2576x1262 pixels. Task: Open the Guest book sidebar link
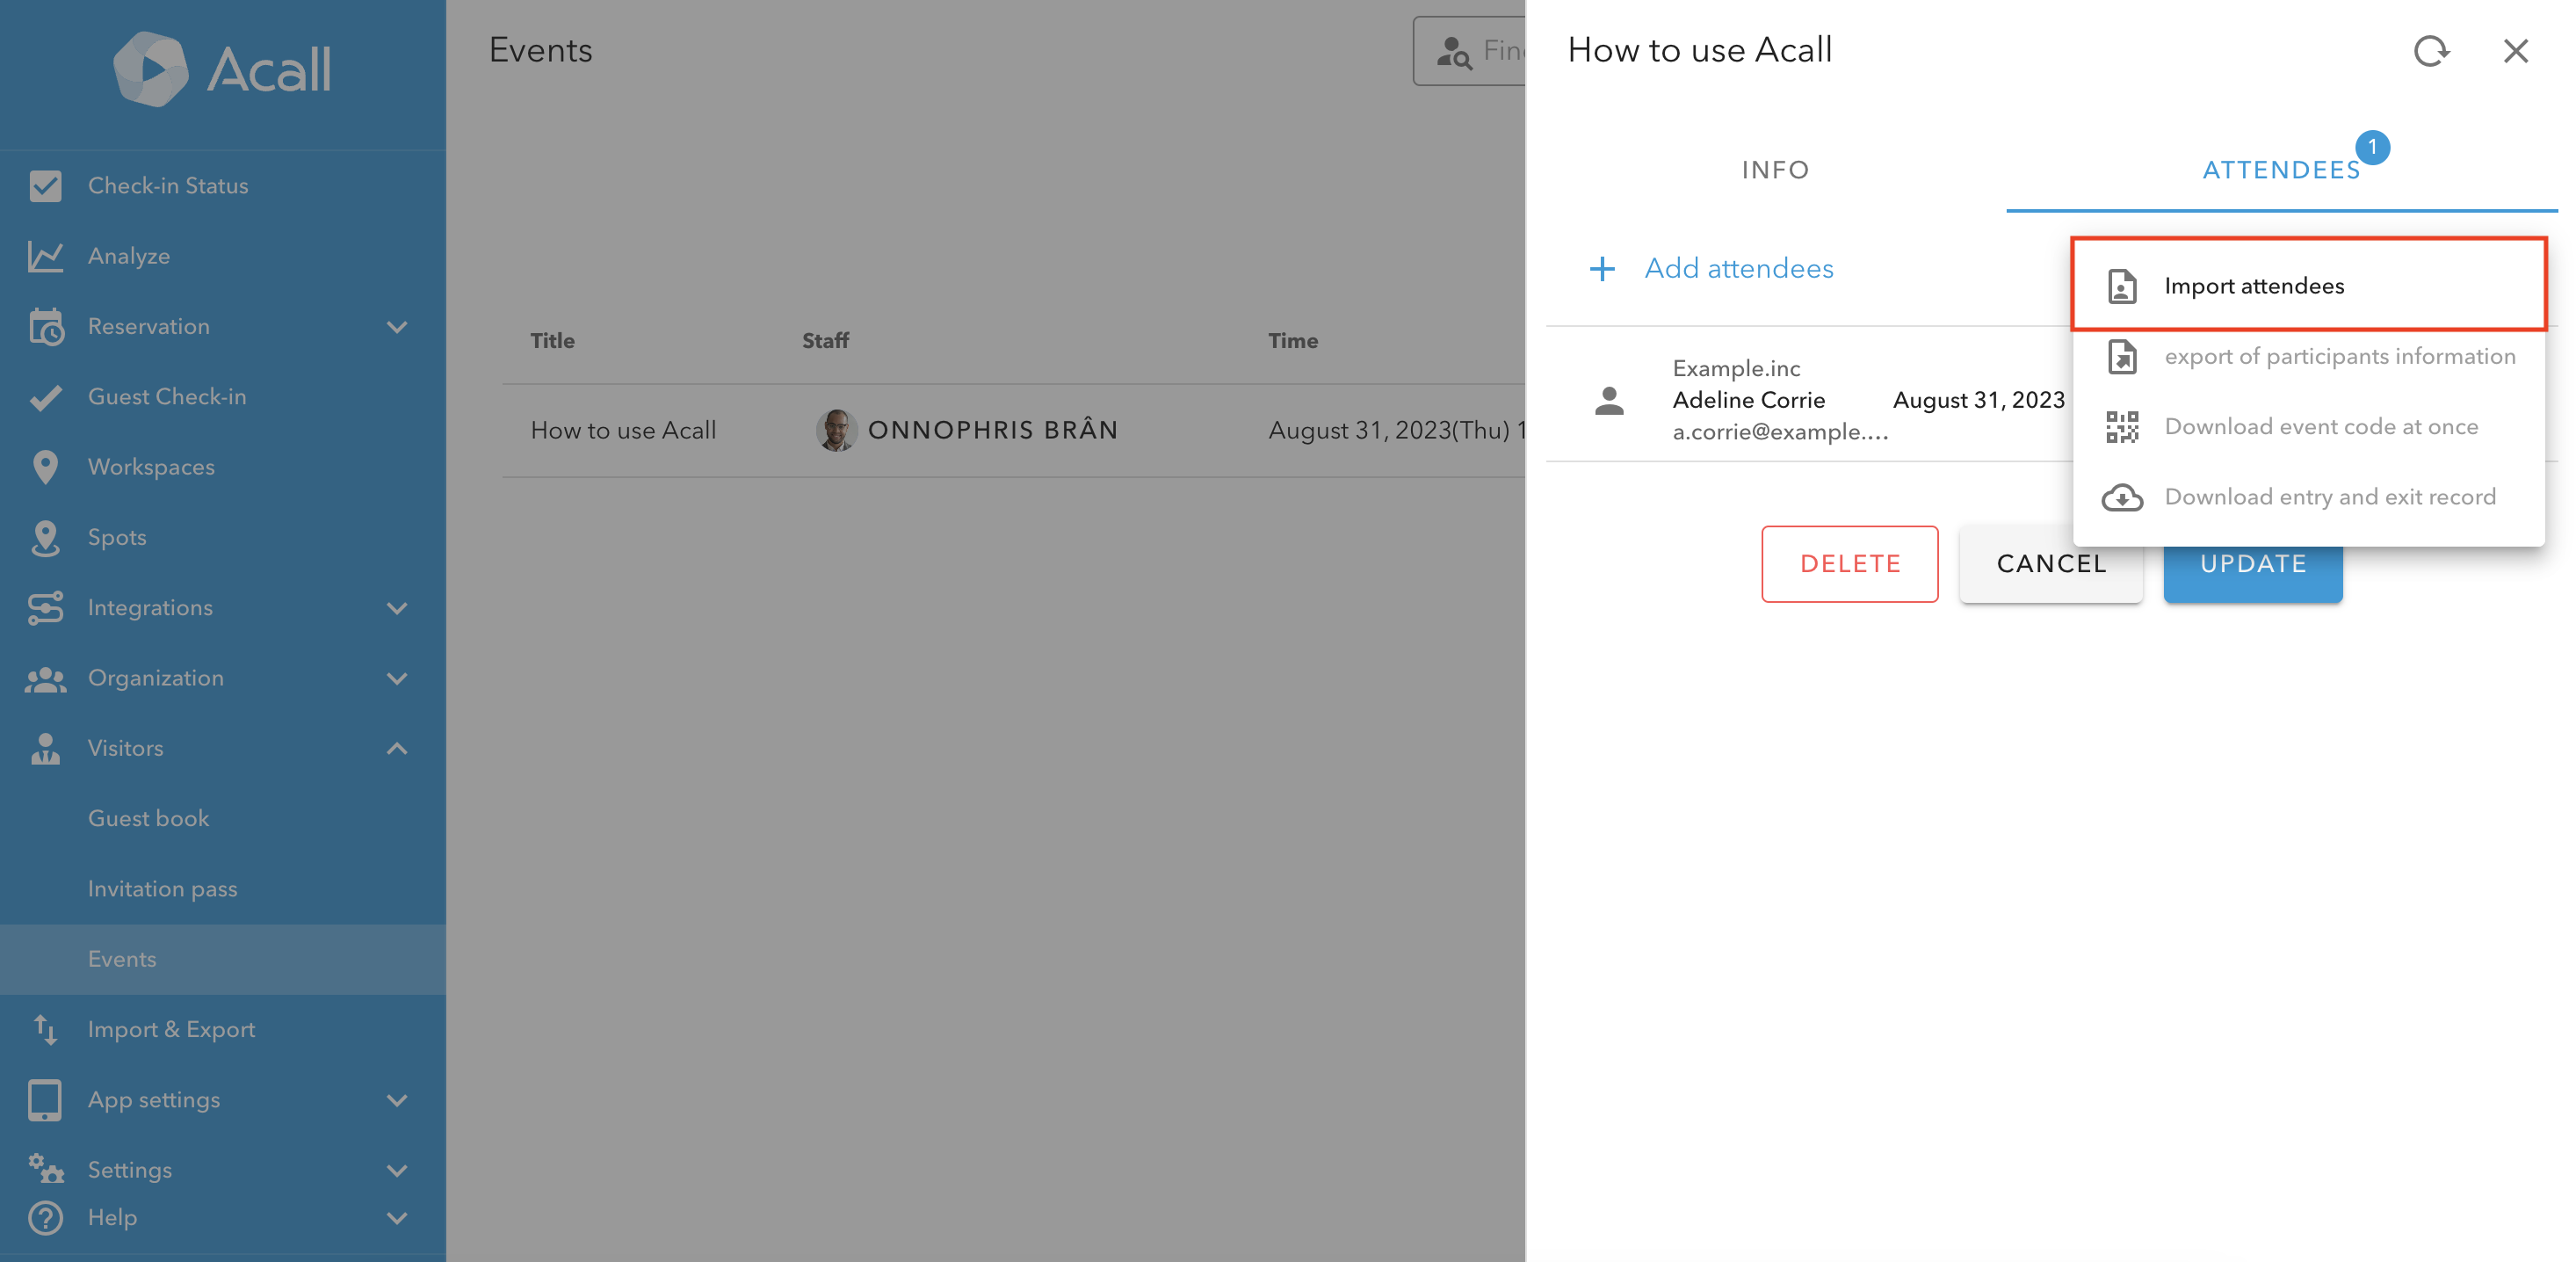pyautogui.click(x=148, y=818)
